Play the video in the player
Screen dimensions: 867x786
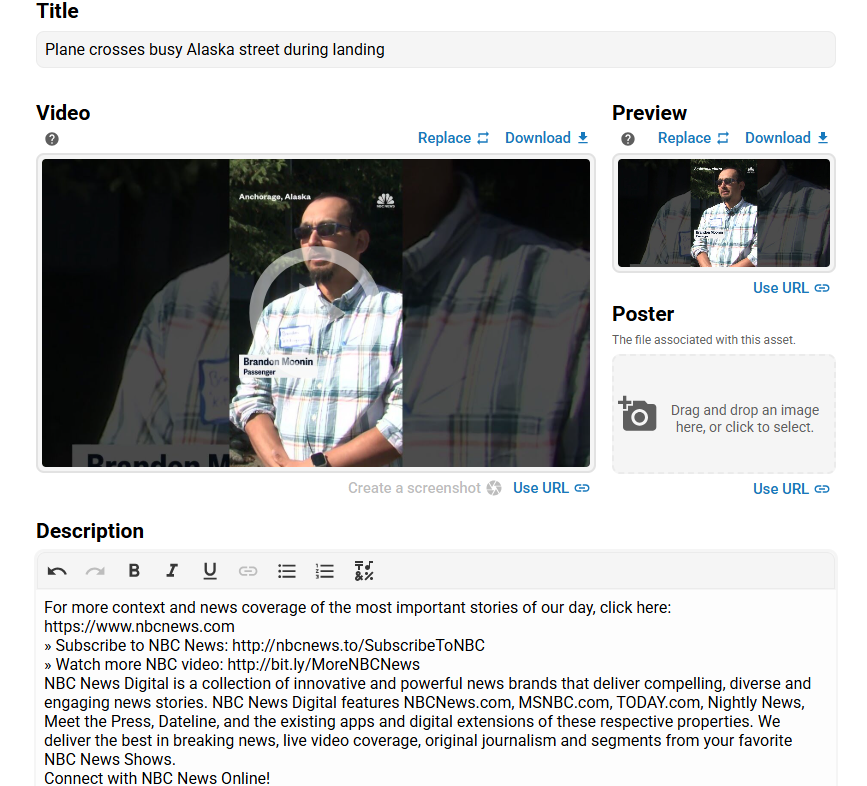[315, 312]
